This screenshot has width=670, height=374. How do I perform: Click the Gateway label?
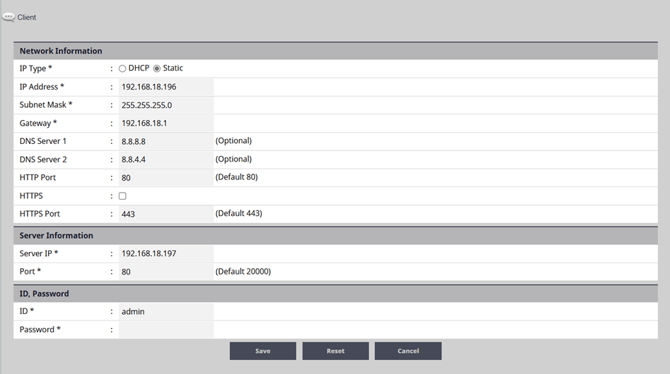click(x=38, y=123)
